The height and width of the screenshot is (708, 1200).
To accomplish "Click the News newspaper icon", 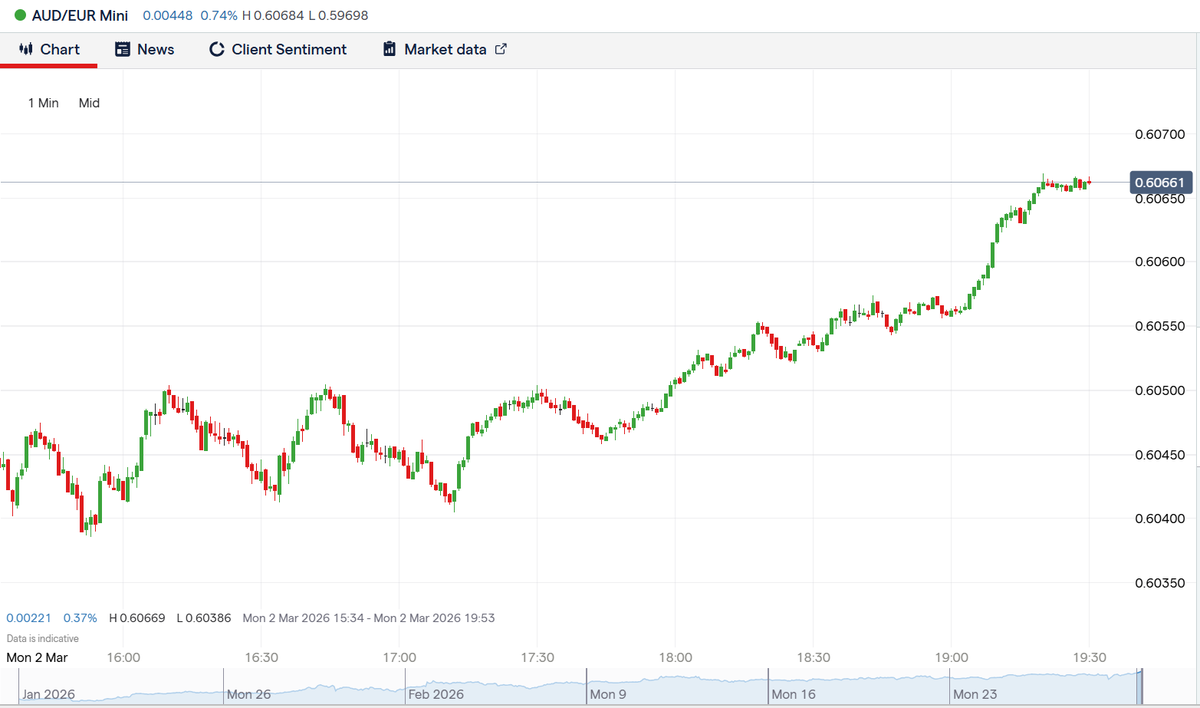I will point(123,49).
